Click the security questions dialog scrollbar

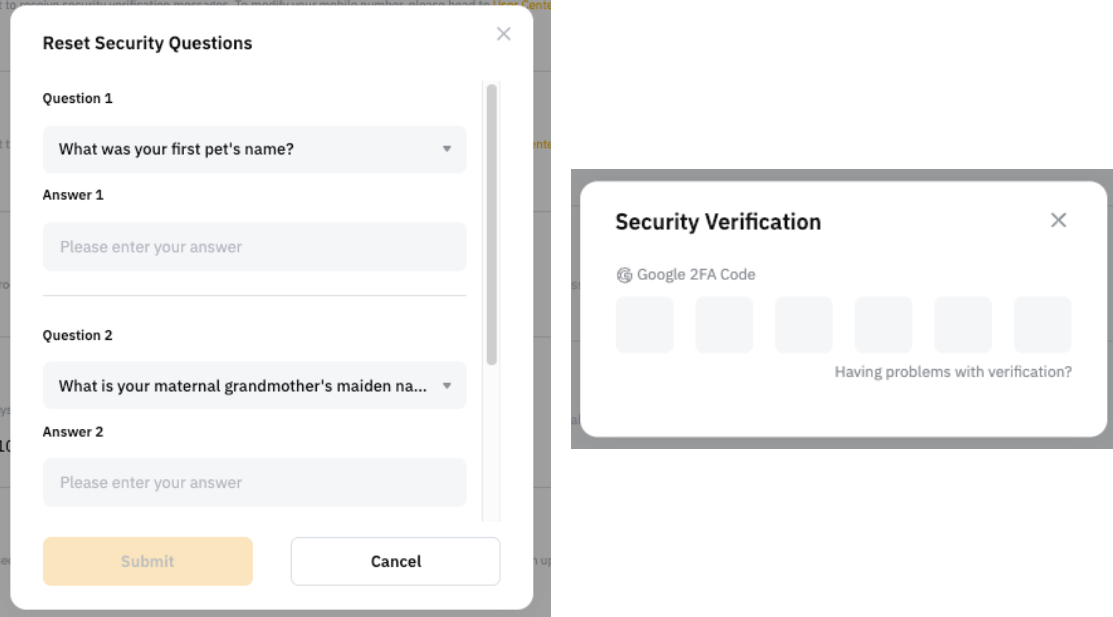pyautogui.click(x=491, y=225)
